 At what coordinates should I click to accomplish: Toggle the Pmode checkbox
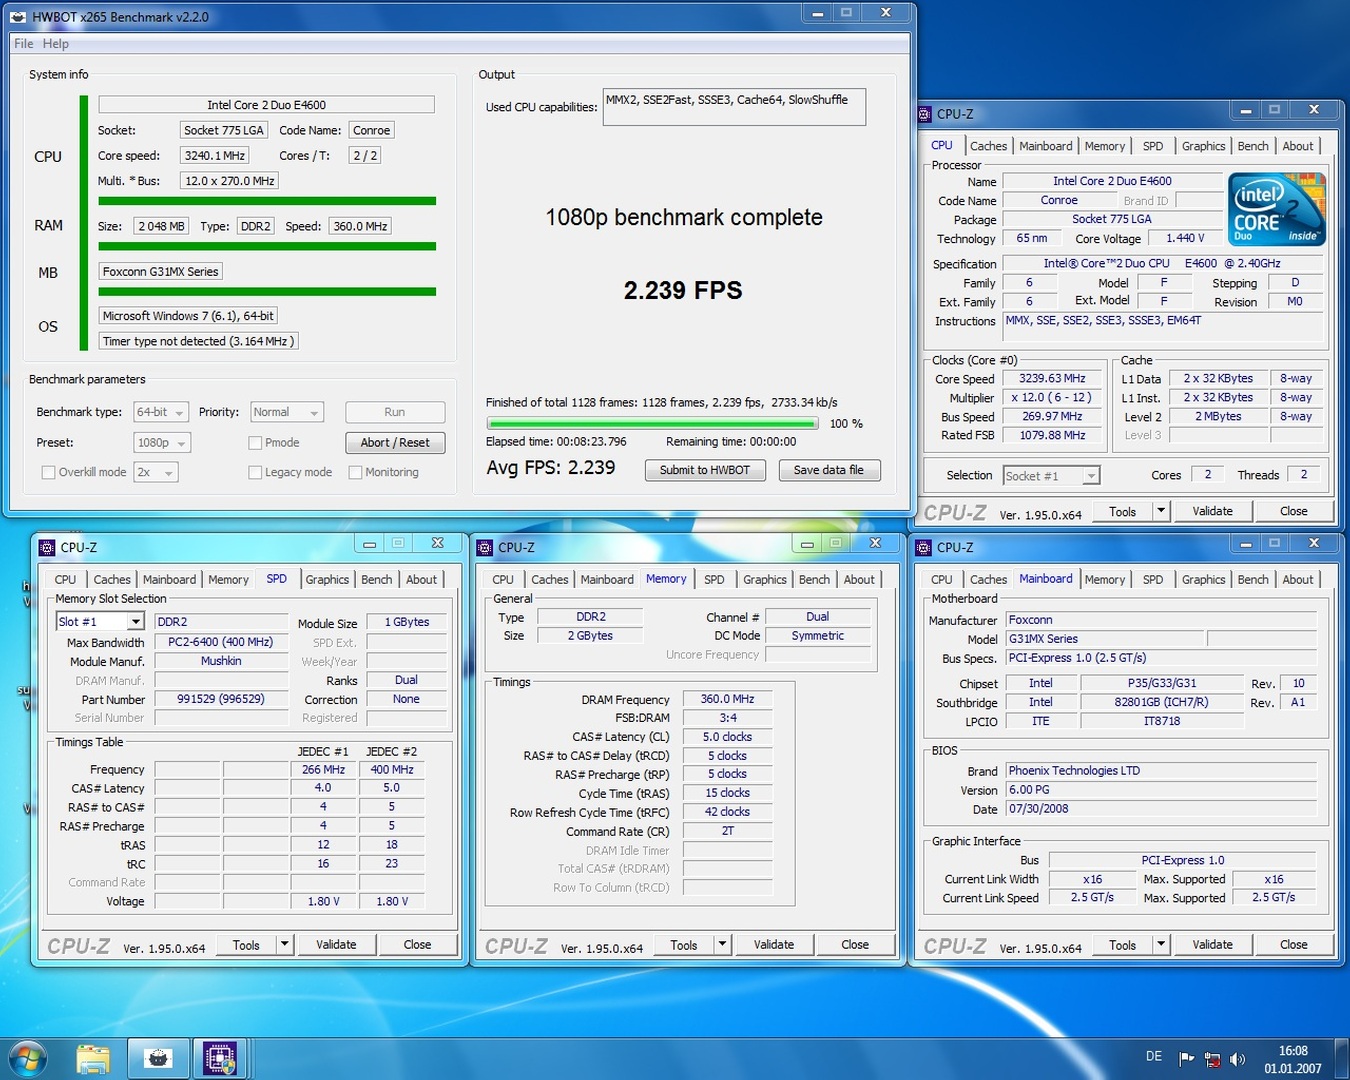(255, 442)
